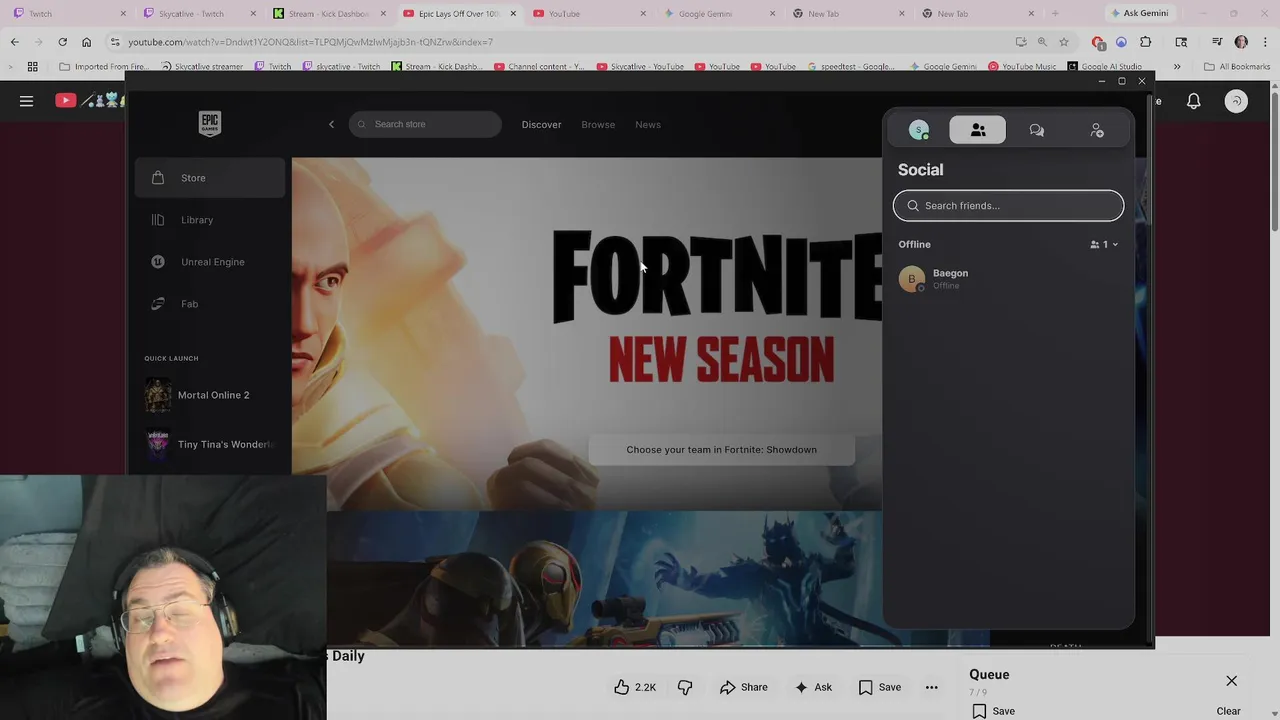This screenshot has height=720, width=1280.
Task: Like the YouTube video with 2.2K likes
Action: (635, 687)
